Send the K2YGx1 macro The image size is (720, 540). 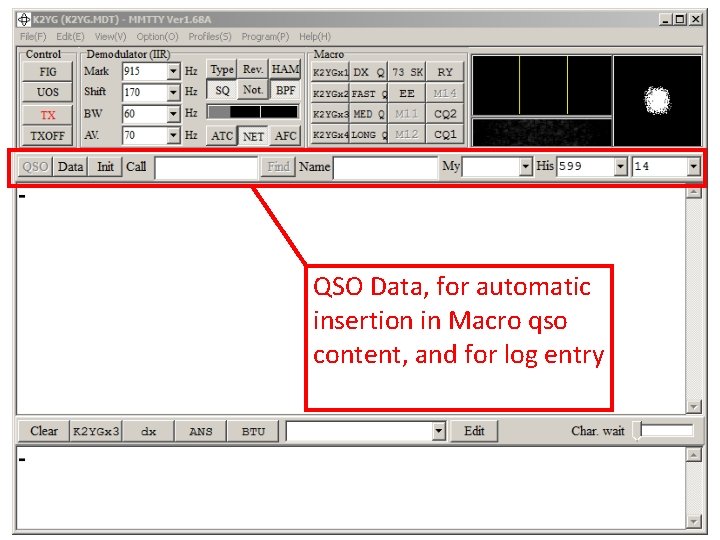[331, 73]
